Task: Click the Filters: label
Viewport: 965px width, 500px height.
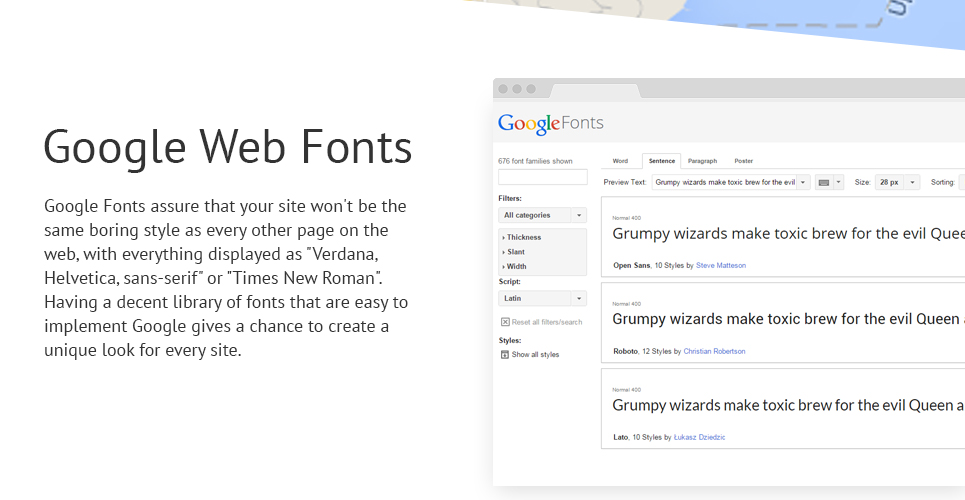Action: tap(510, 199)
